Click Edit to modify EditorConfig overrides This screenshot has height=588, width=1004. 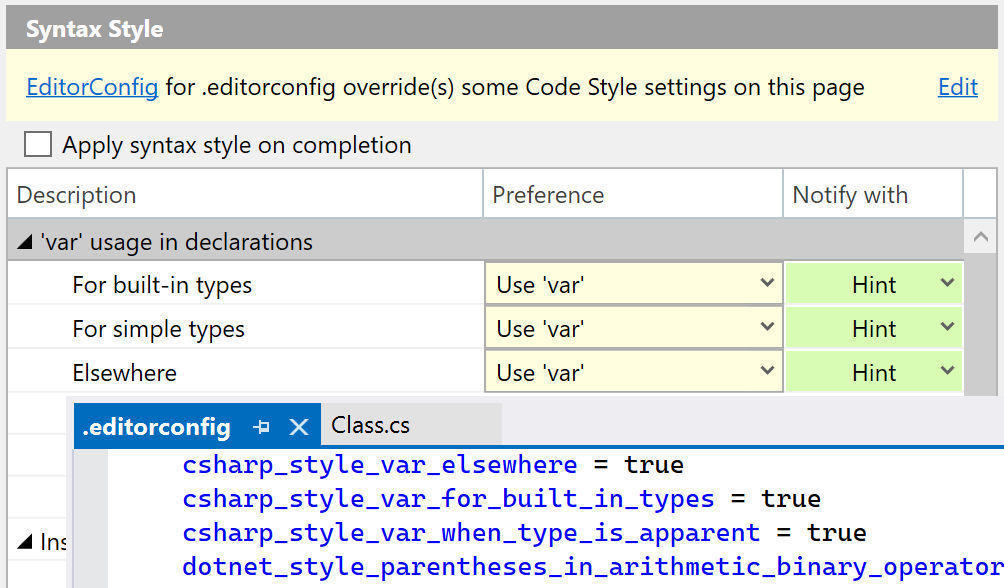(x=957, y=87)
